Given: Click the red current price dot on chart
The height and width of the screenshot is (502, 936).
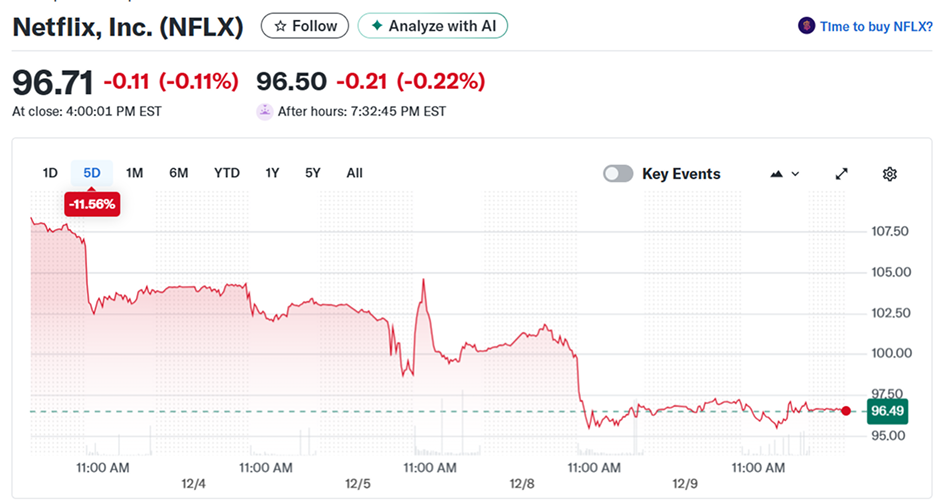Looking at the screenshot, I should pyautogui.click(x=847, y=411).
